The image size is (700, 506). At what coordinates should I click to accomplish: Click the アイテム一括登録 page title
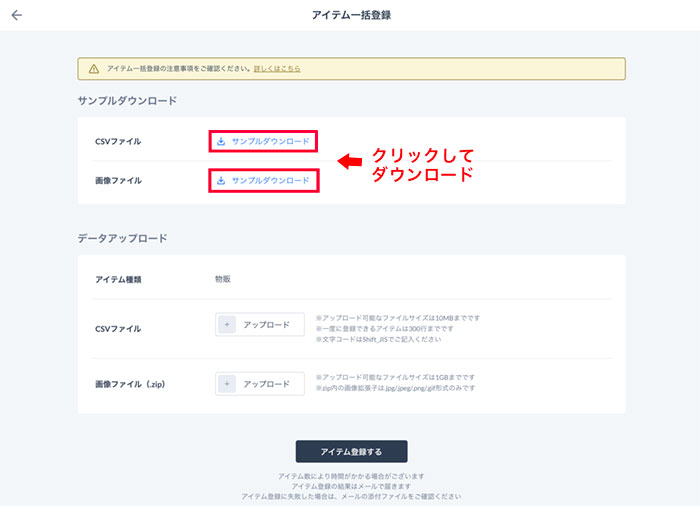tap(351, 15)
